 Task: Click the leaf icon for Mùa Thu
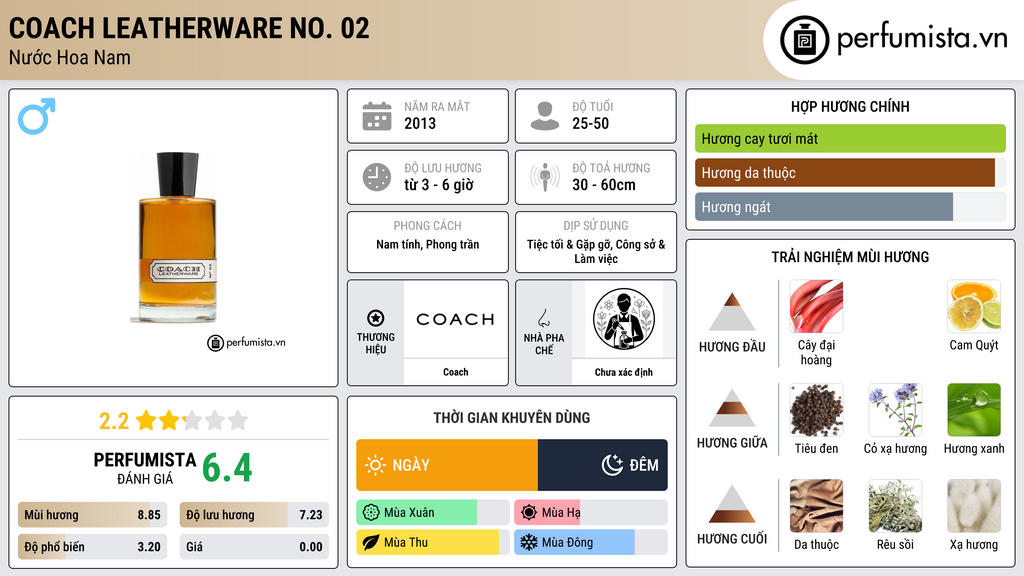click(371, 542)
